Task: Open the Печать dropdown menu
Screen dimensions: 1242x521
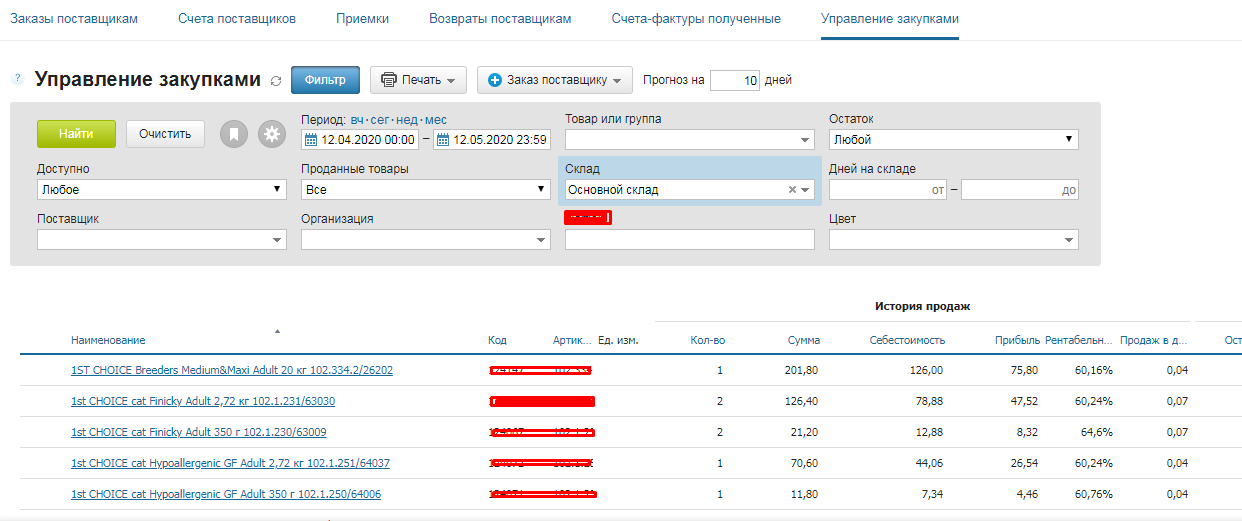Action: point(418,80)
